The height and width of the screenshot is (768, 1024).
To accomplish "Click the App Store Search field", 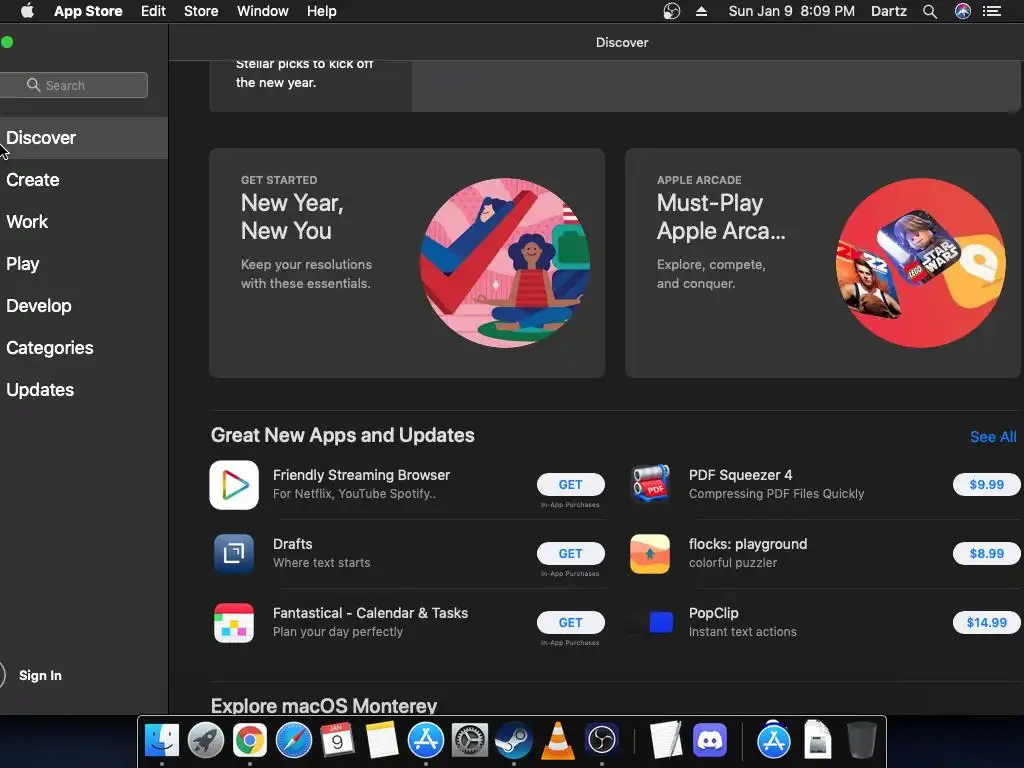I will 73,85.
